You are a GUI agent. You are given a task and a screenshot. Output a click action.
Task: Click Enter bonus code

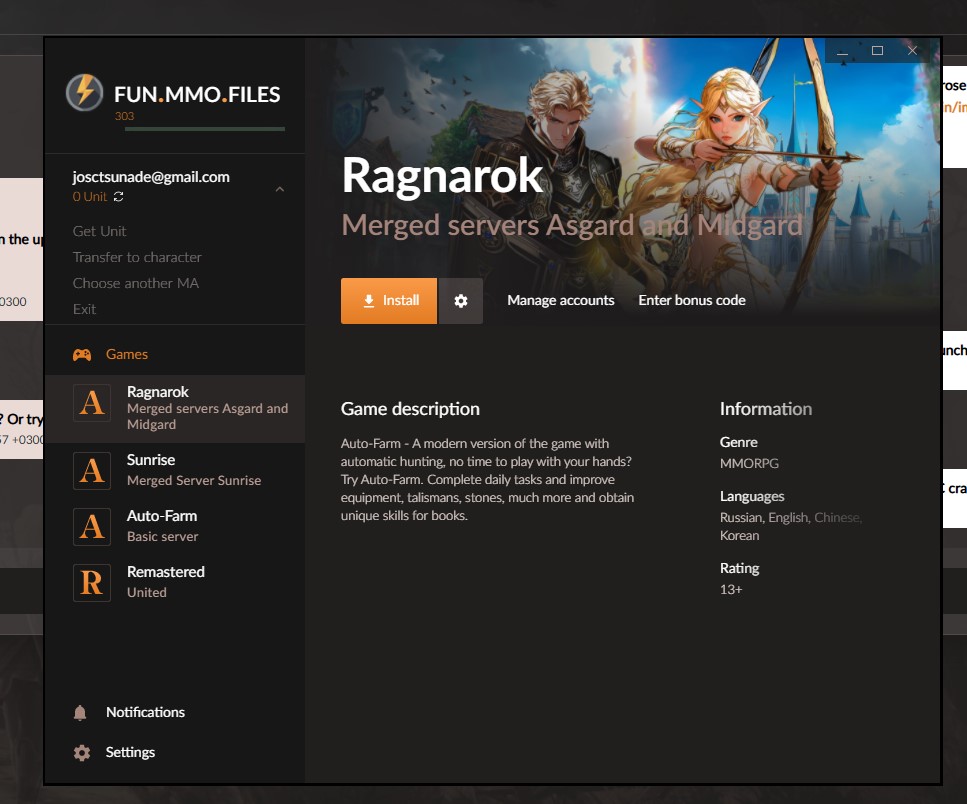point(692,300)
